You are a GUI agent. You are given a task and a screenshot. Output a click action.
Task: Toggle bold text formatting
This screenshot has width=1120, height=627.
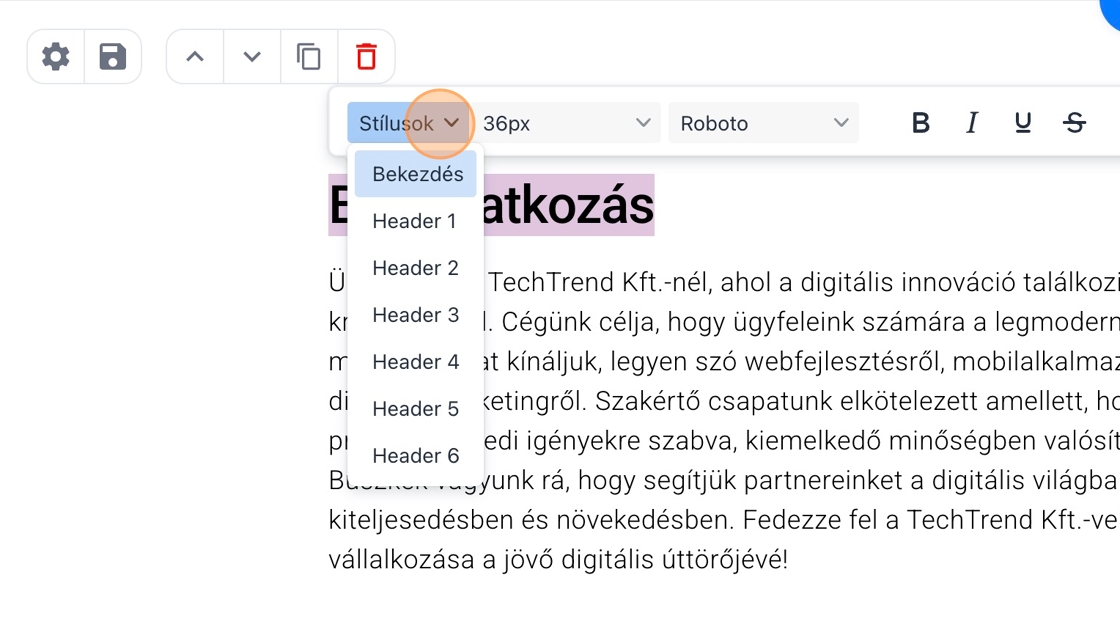click(x=921, y=123)
